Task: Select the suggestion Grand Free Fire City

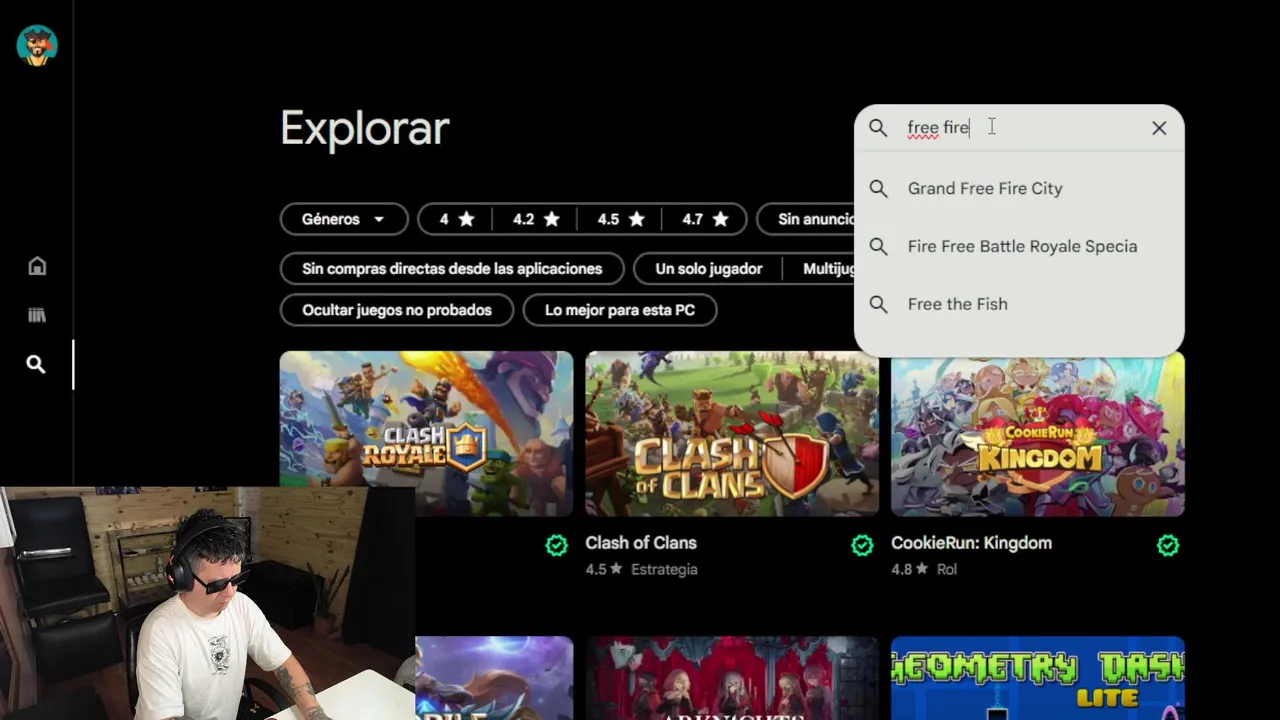Action: pos(1019,188)
